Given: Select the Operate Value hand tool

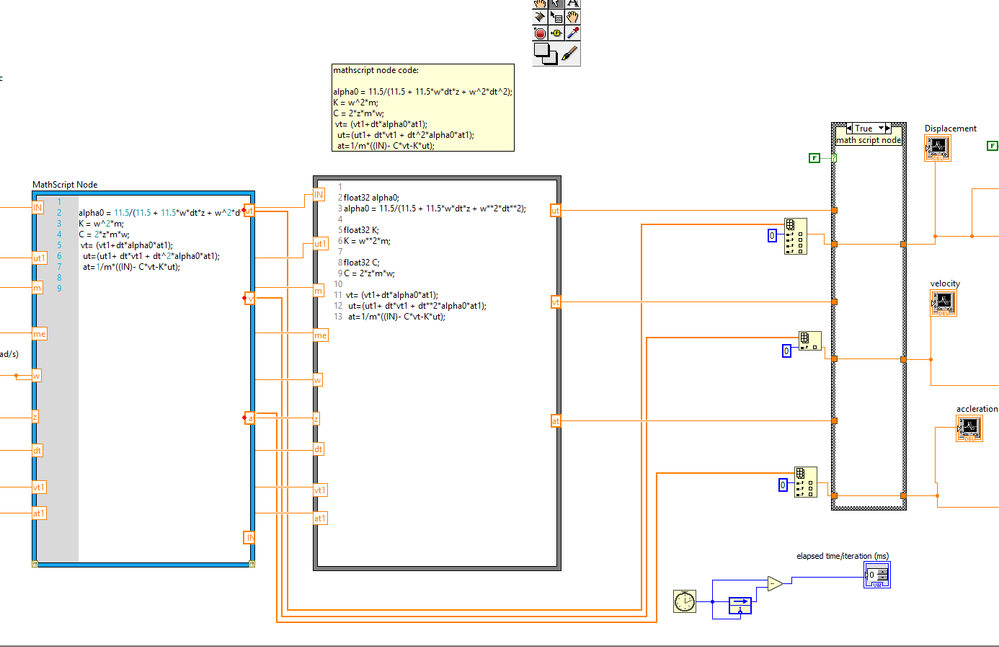Looking at the screenshot, I should tap(540, 3).
